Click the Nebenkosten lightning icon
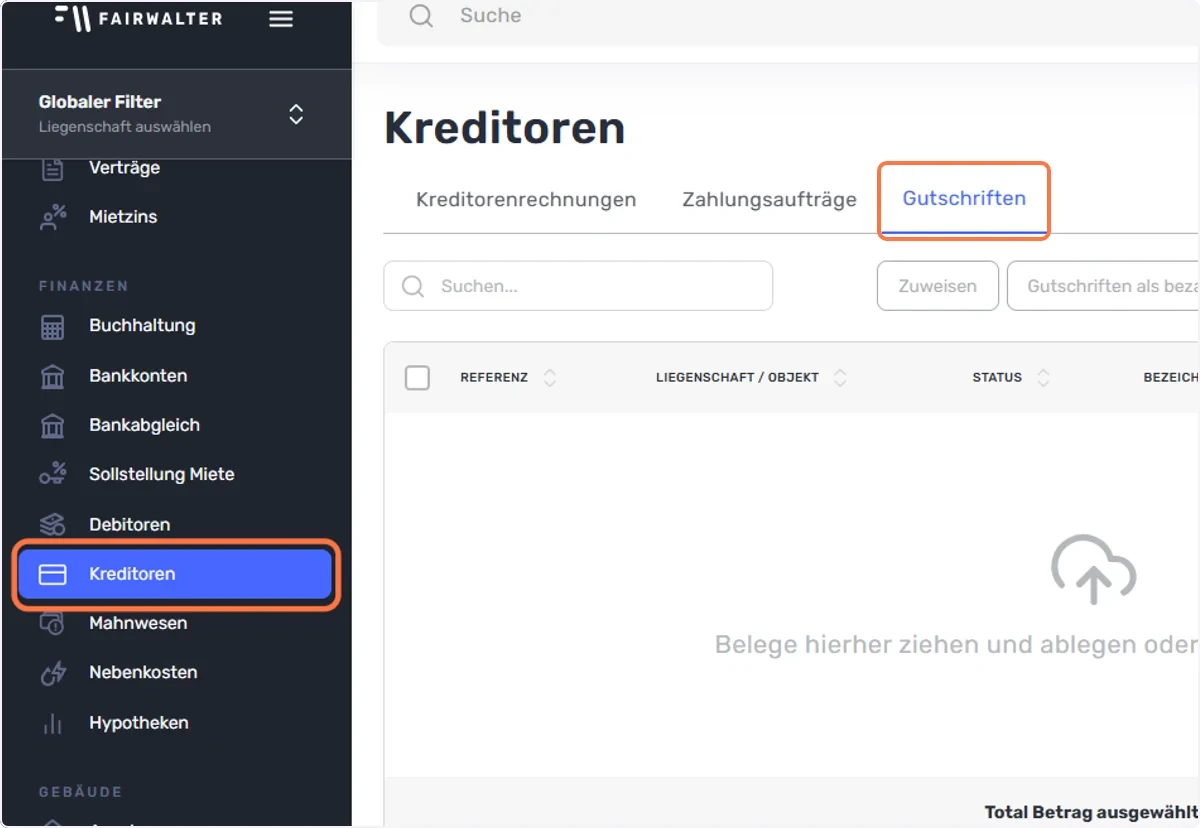 [x=52, y=673]
